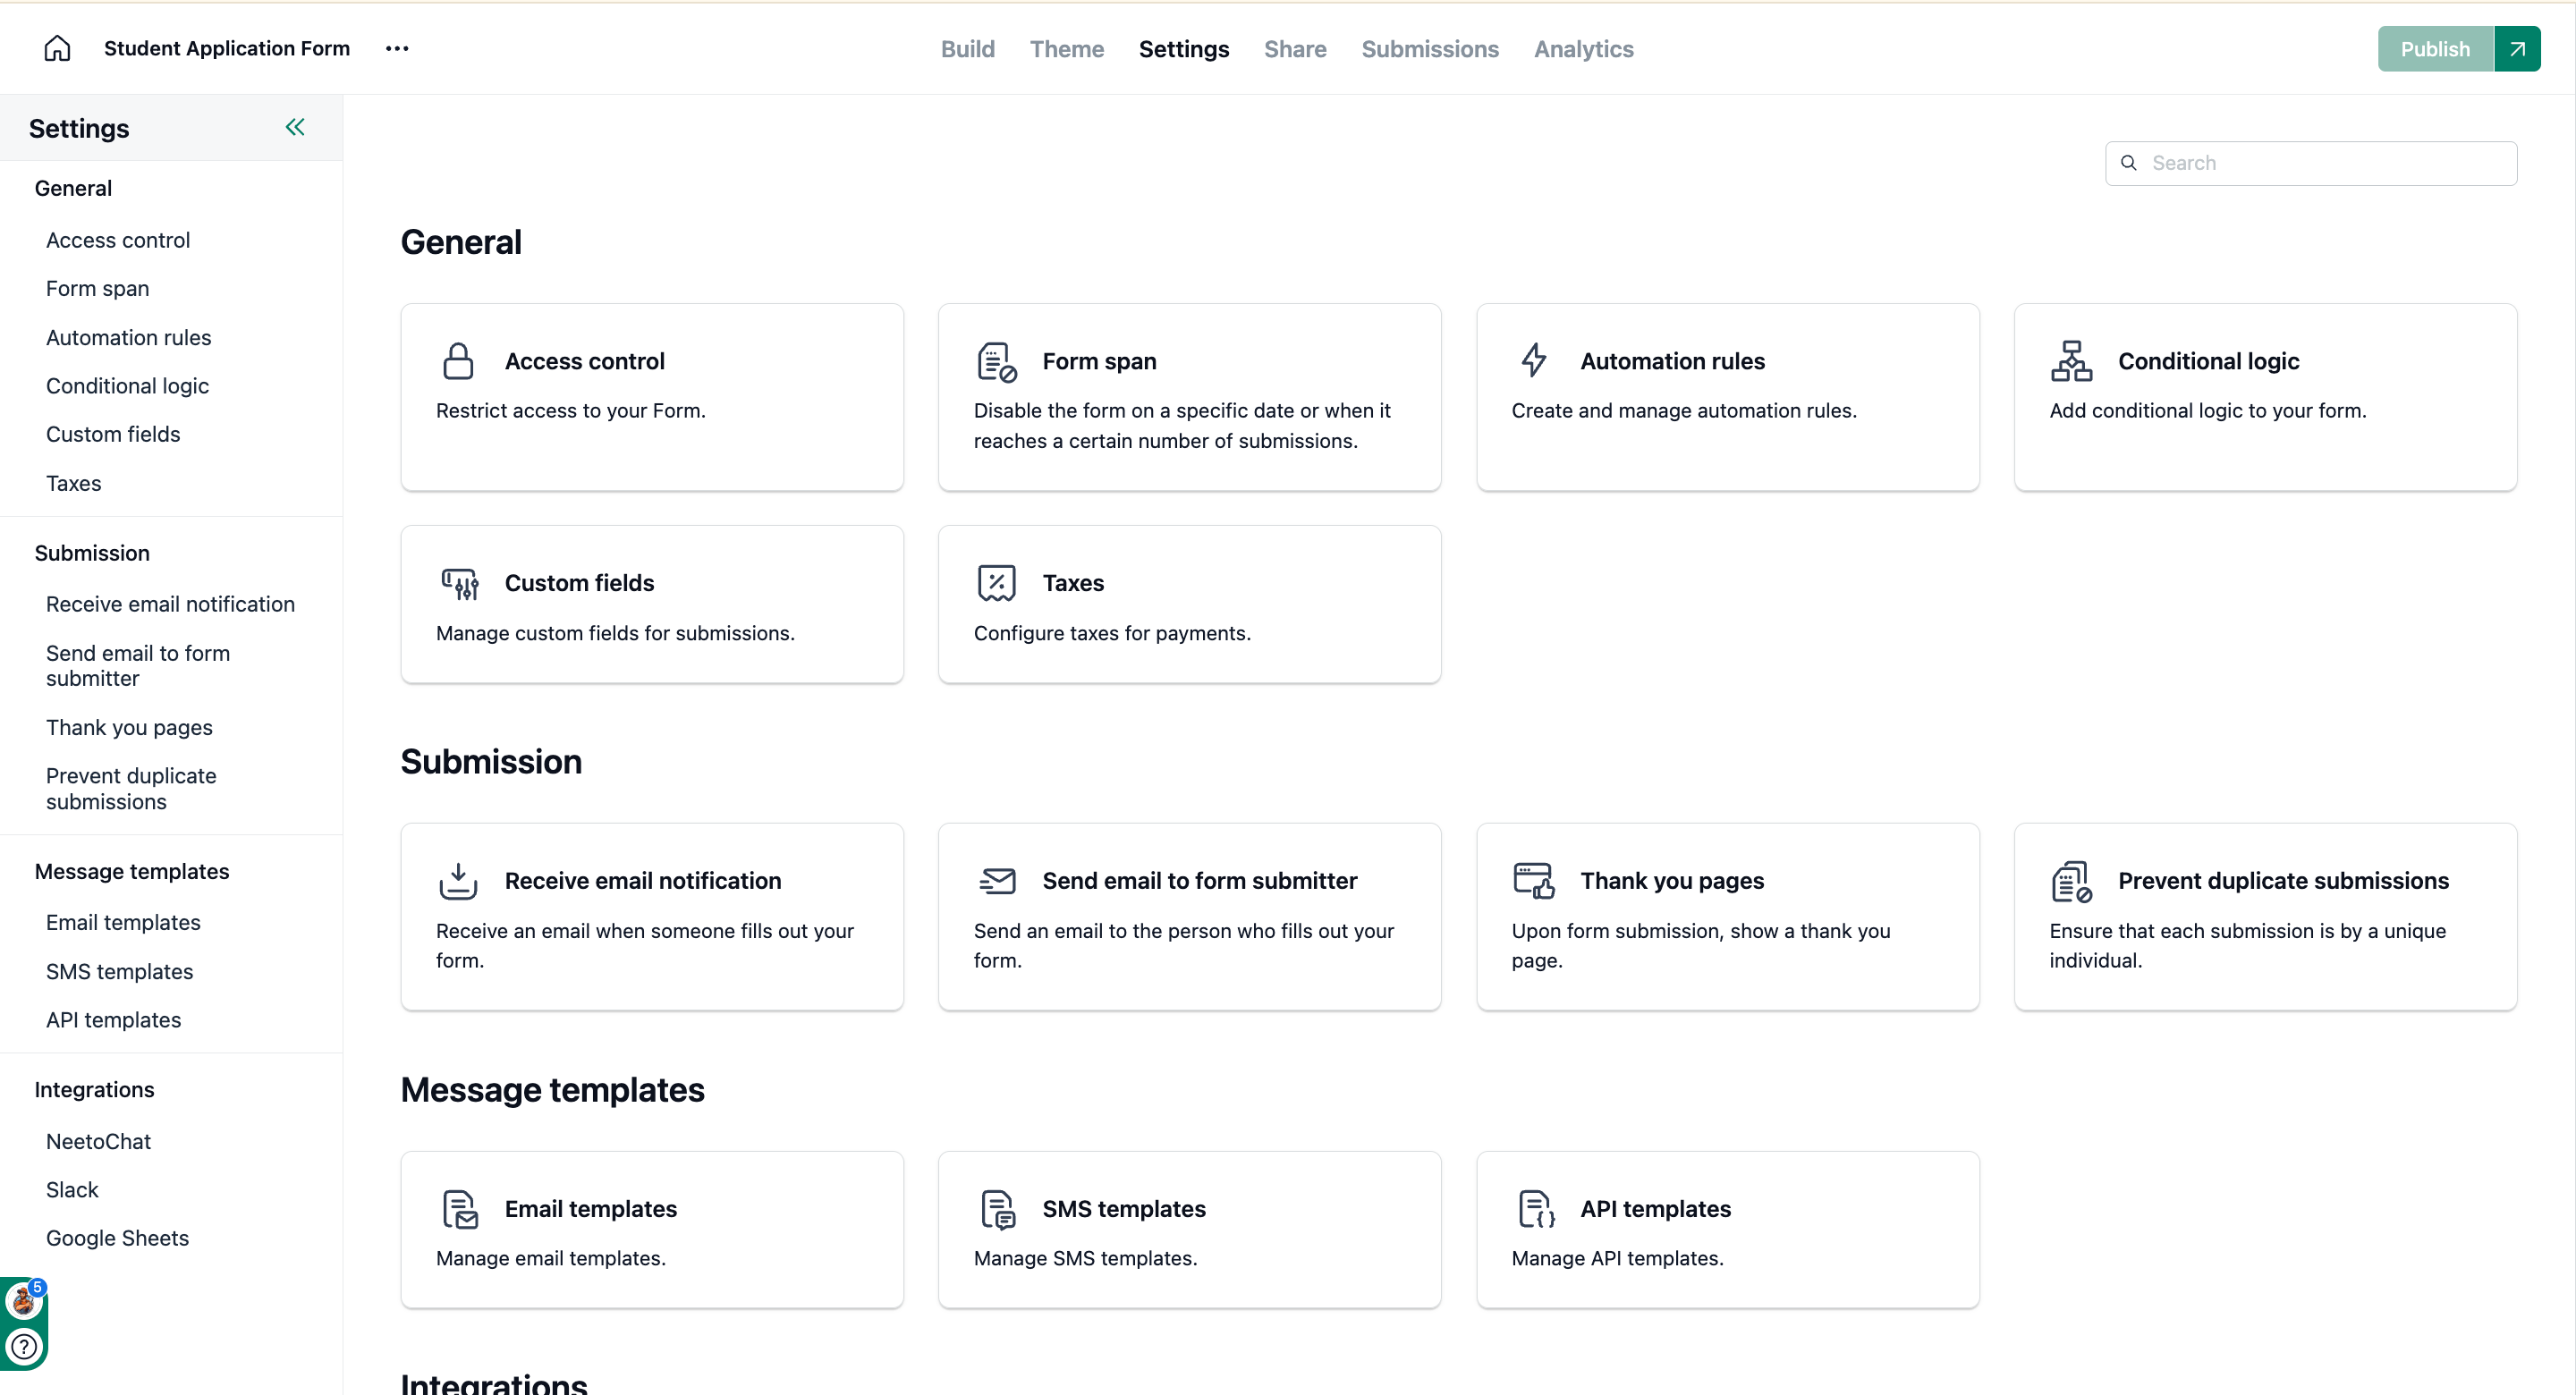The image size is (2576, 1395).
Task: Click the Publish button
Action: click(x=2435, y=49)
